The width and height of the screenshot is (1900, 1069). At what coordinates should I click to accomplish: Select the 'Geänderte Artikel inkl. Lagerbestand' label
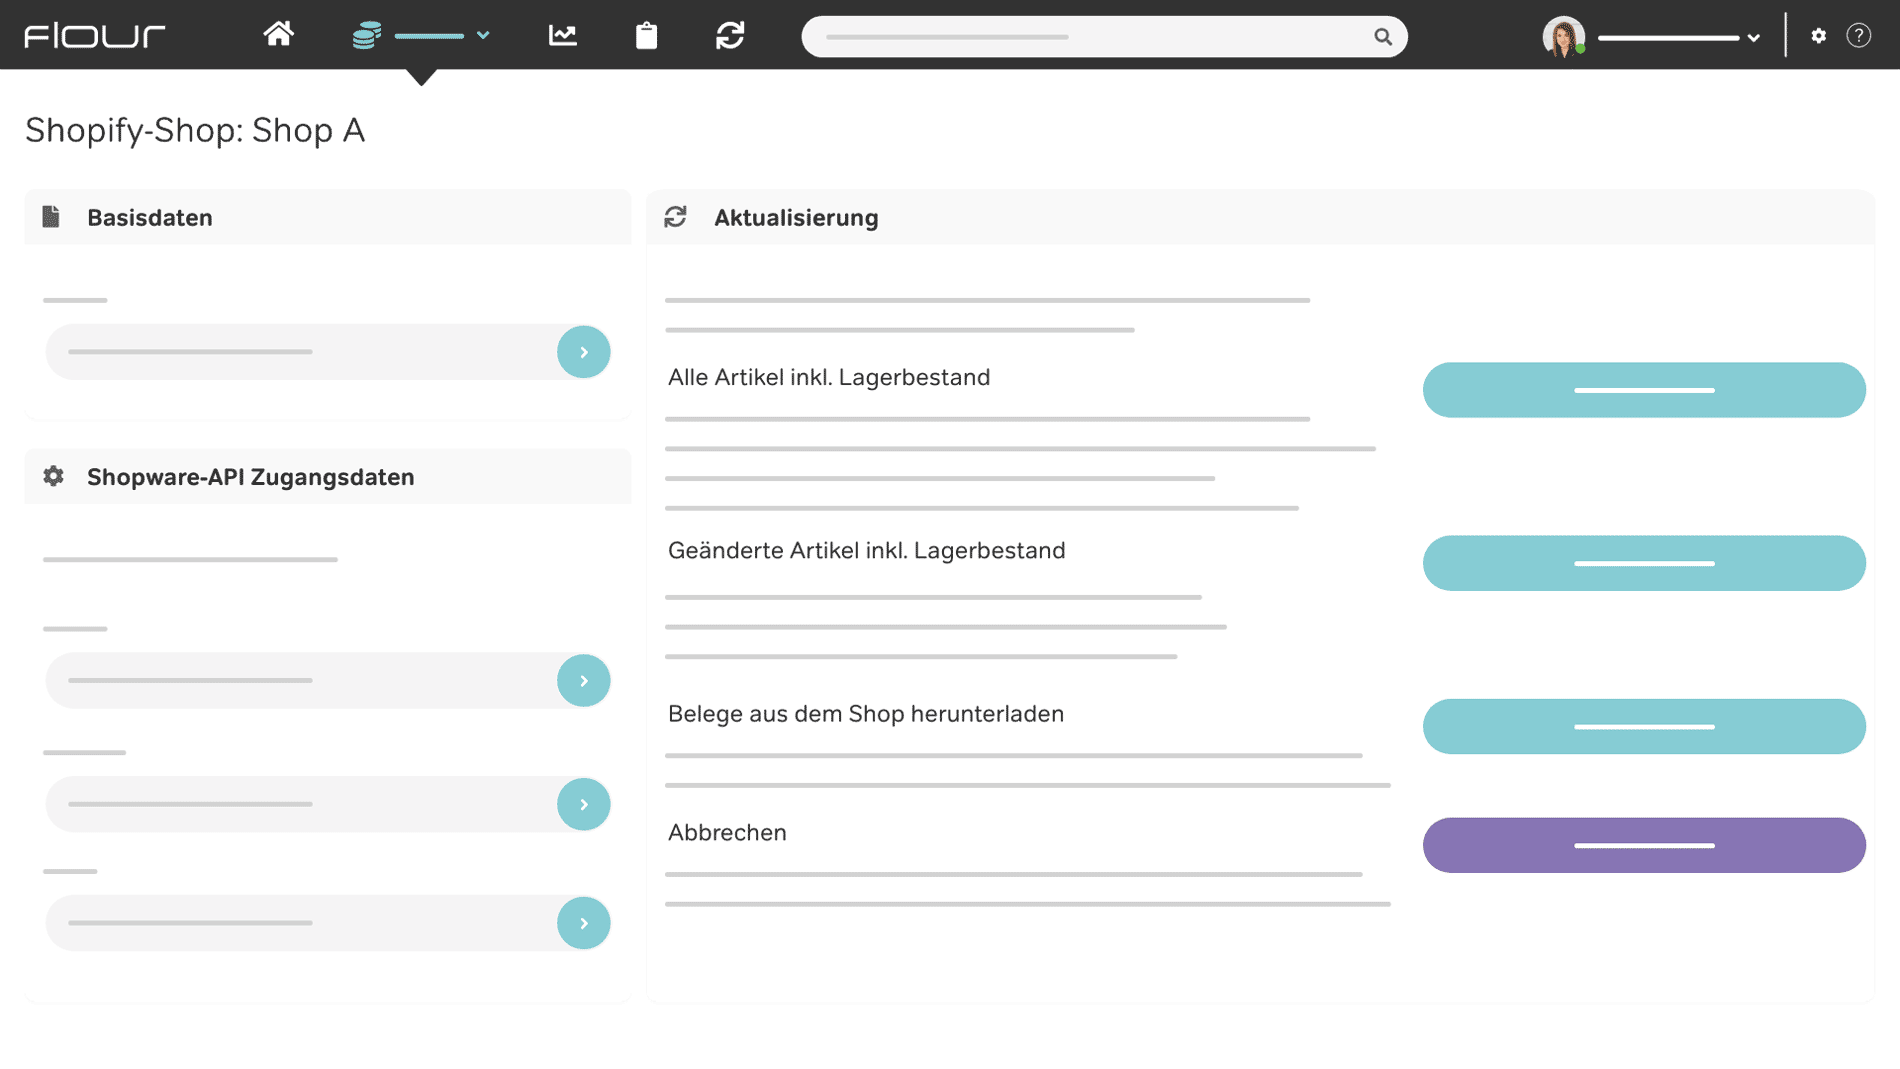click(867, 551)
